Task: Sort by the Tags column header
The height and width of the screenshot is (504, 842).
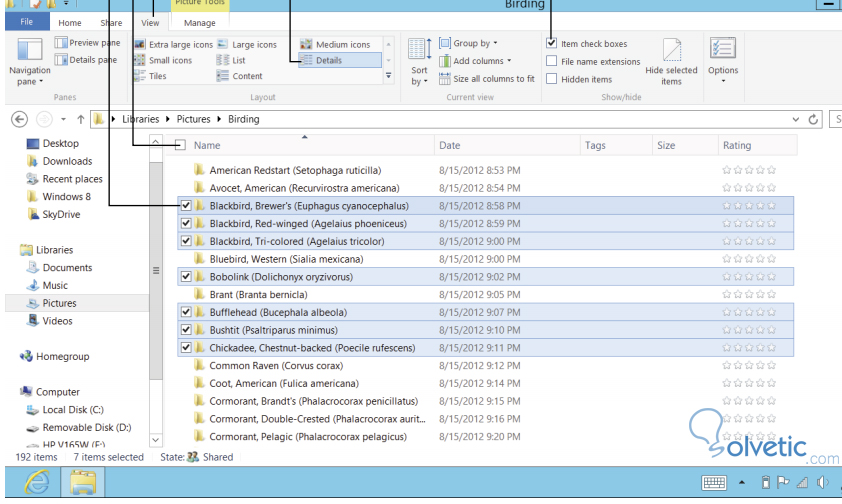Action: pos(616,145)
